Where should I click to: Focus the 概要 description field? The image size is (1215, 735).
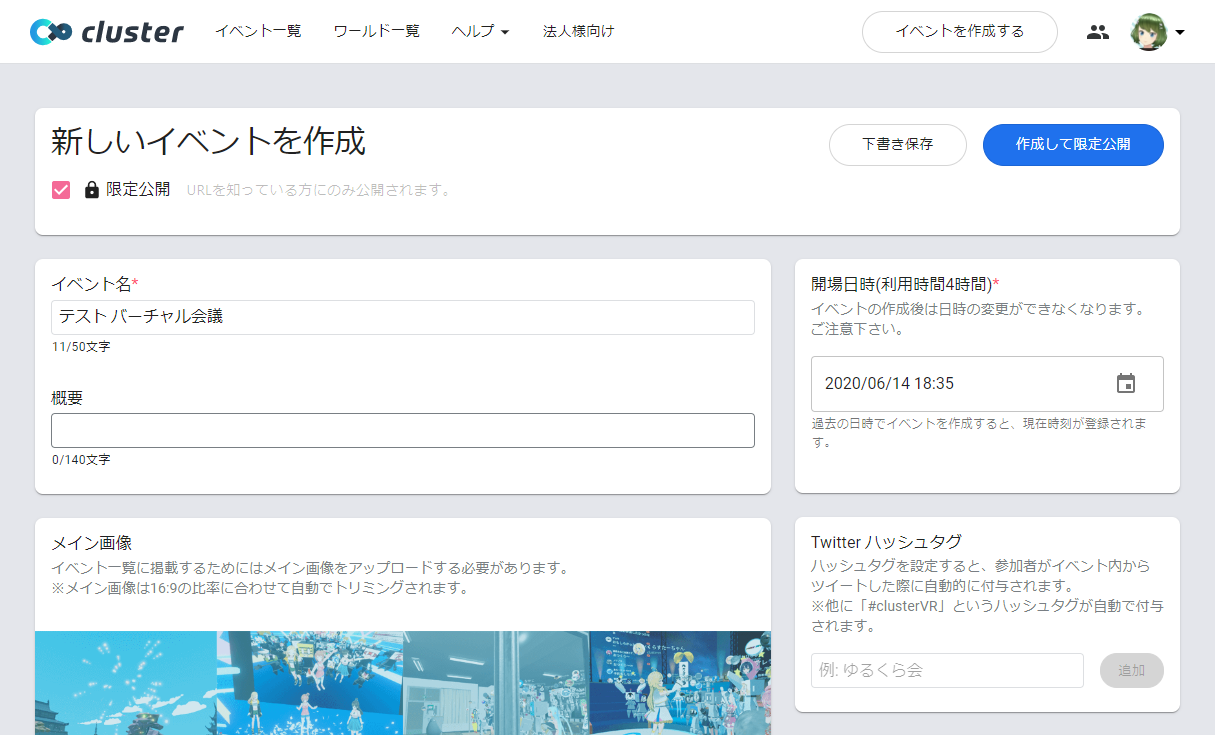[x=403, y=430]
